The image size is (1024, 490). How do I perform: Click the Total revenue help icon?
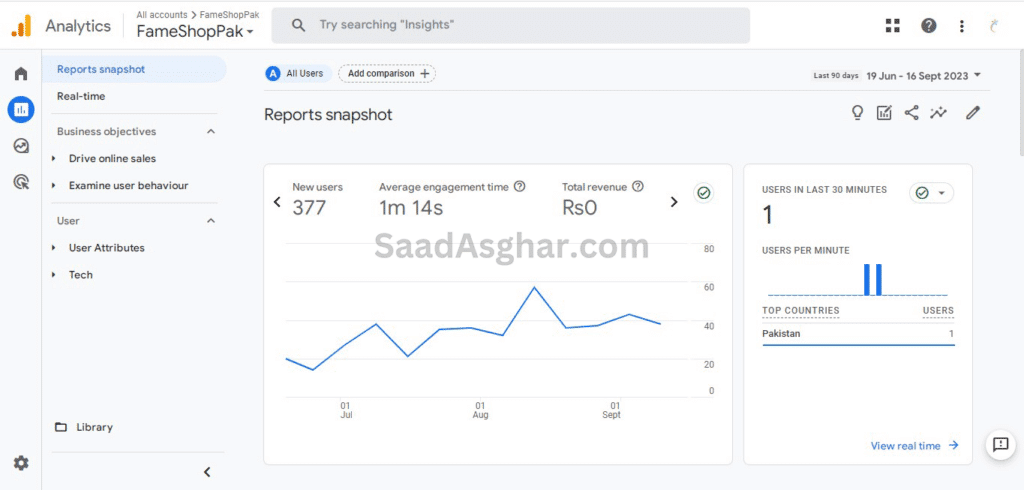pos(638,187)
